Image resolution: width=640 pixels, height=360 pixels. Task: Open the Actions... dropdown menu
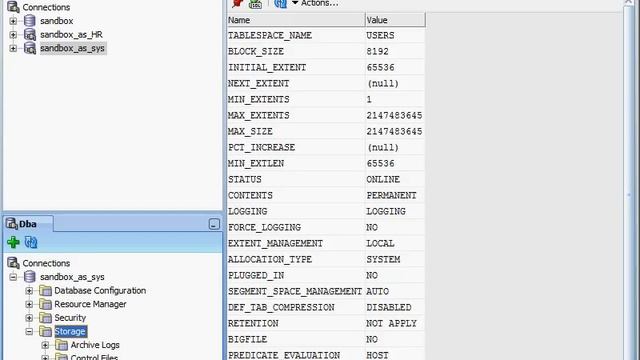pos(315,3)
